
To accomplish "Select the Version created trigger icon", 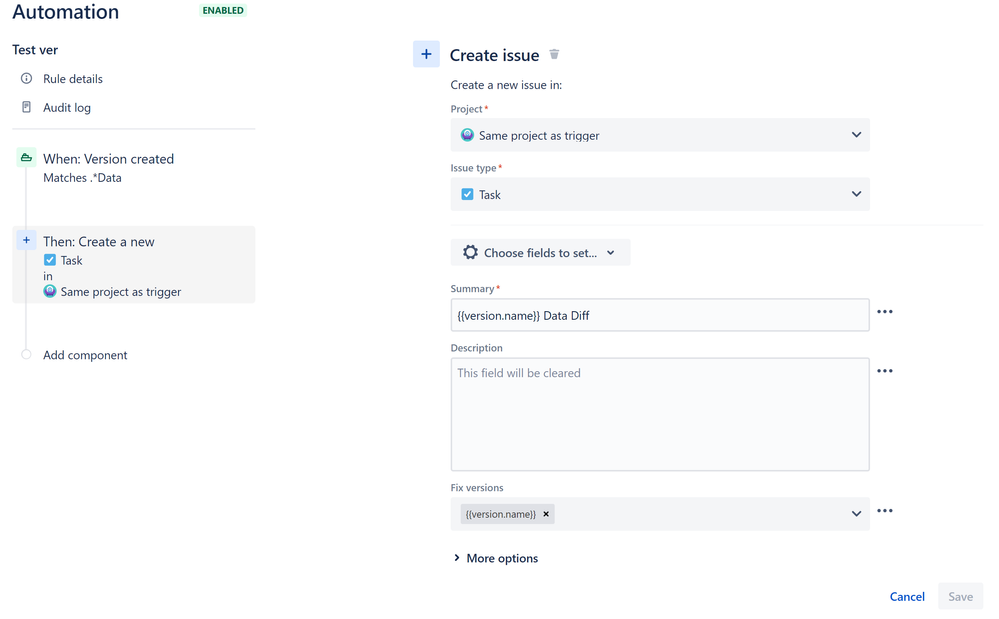I will [x=26, y=157].
